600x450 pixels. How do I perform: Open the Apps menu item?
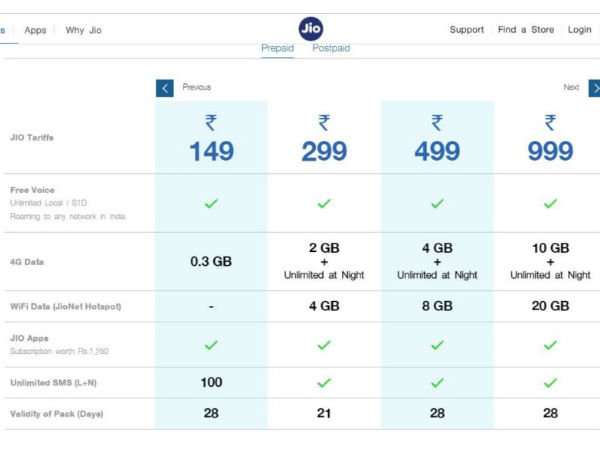click(x=35, y=30)
